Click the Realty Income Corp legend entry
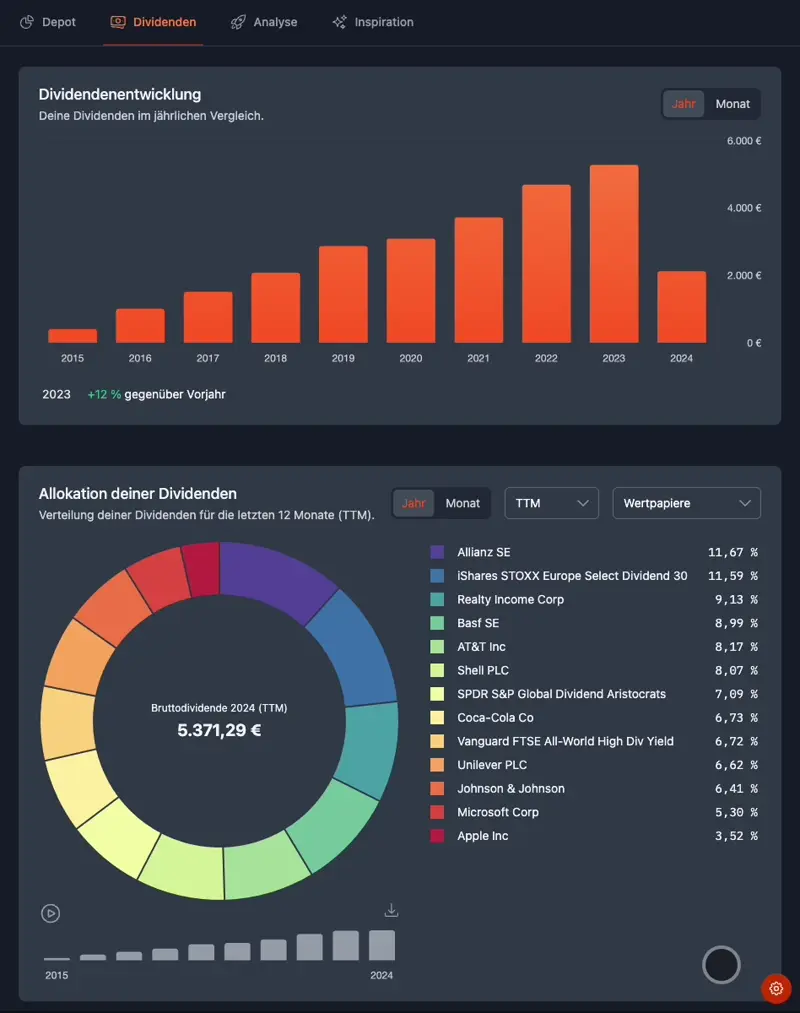 (x=510, y=599)
